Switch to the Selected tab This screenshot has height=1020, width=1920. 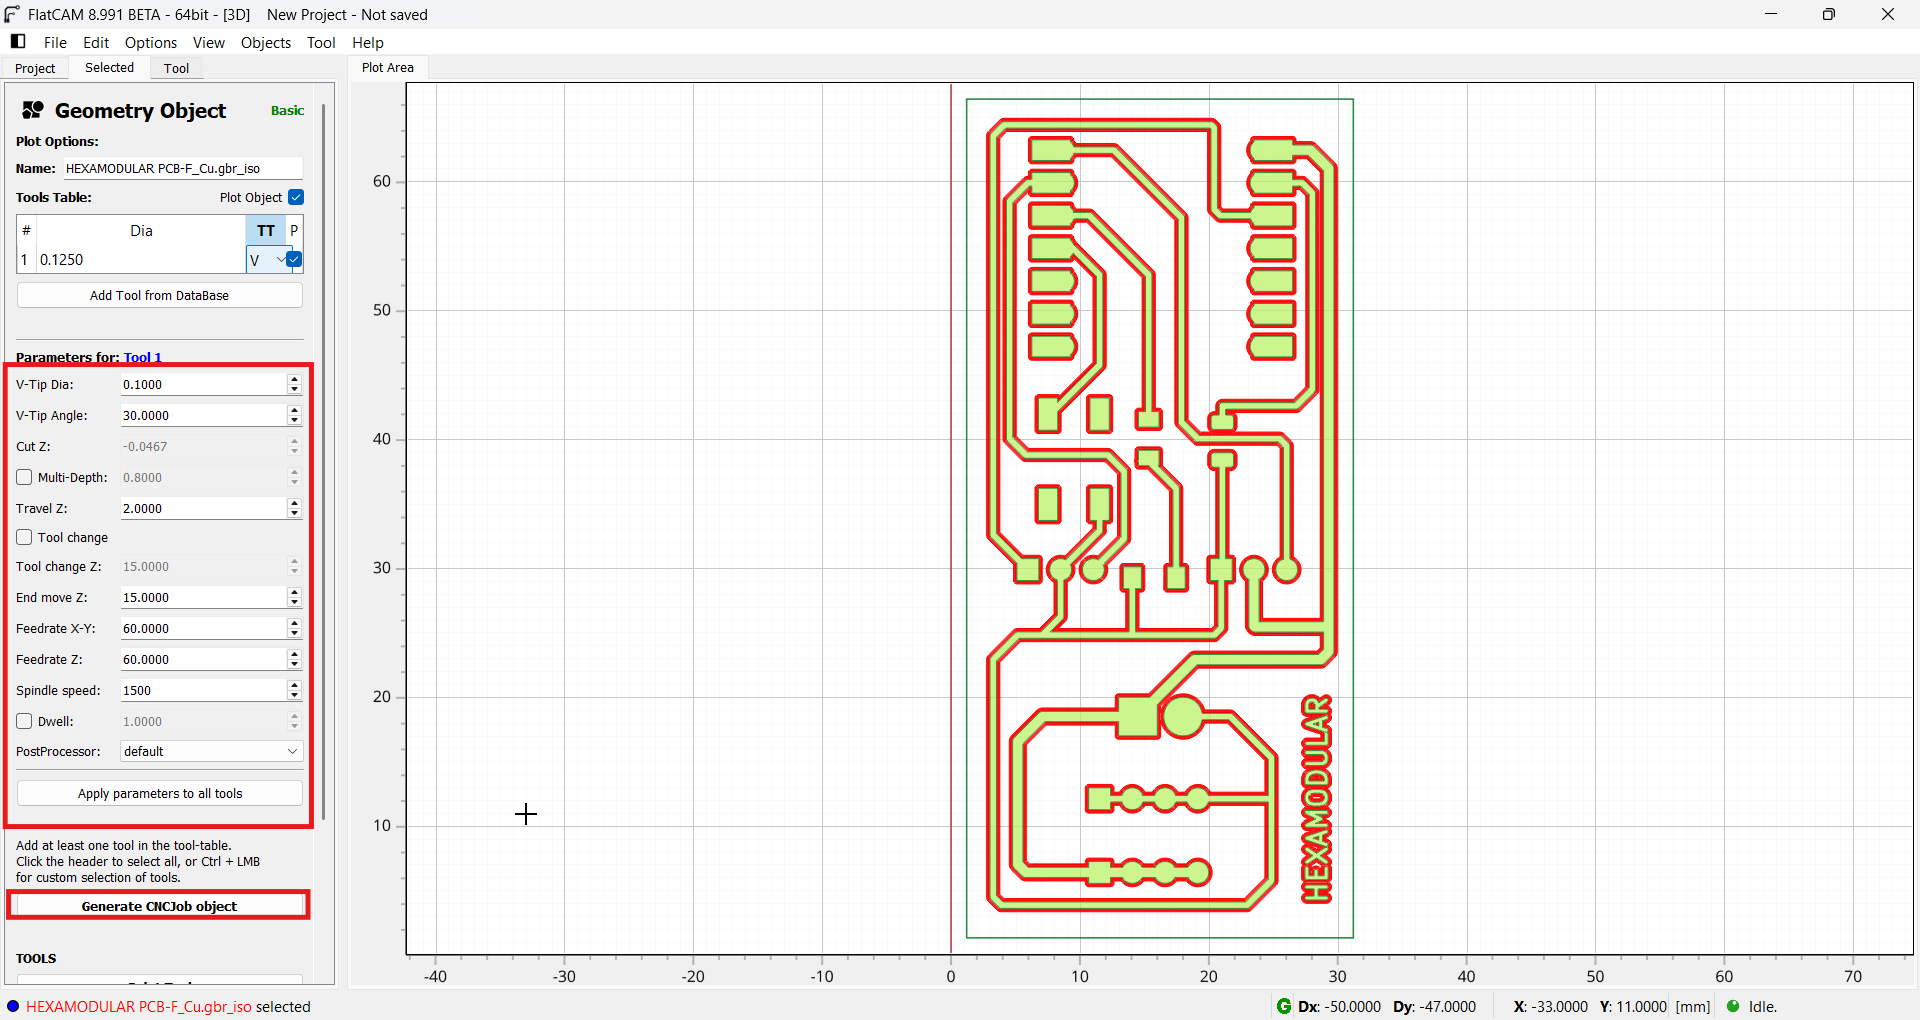[x=109, y=68]
